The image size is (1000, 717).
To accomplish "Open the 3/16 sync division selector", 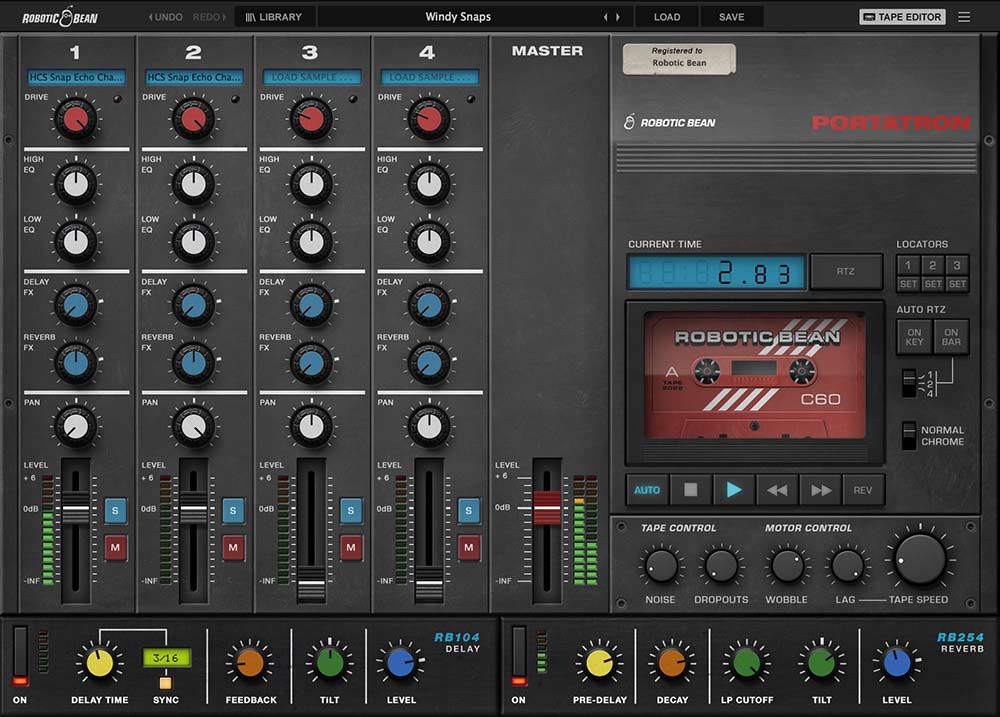I will 165,655.
